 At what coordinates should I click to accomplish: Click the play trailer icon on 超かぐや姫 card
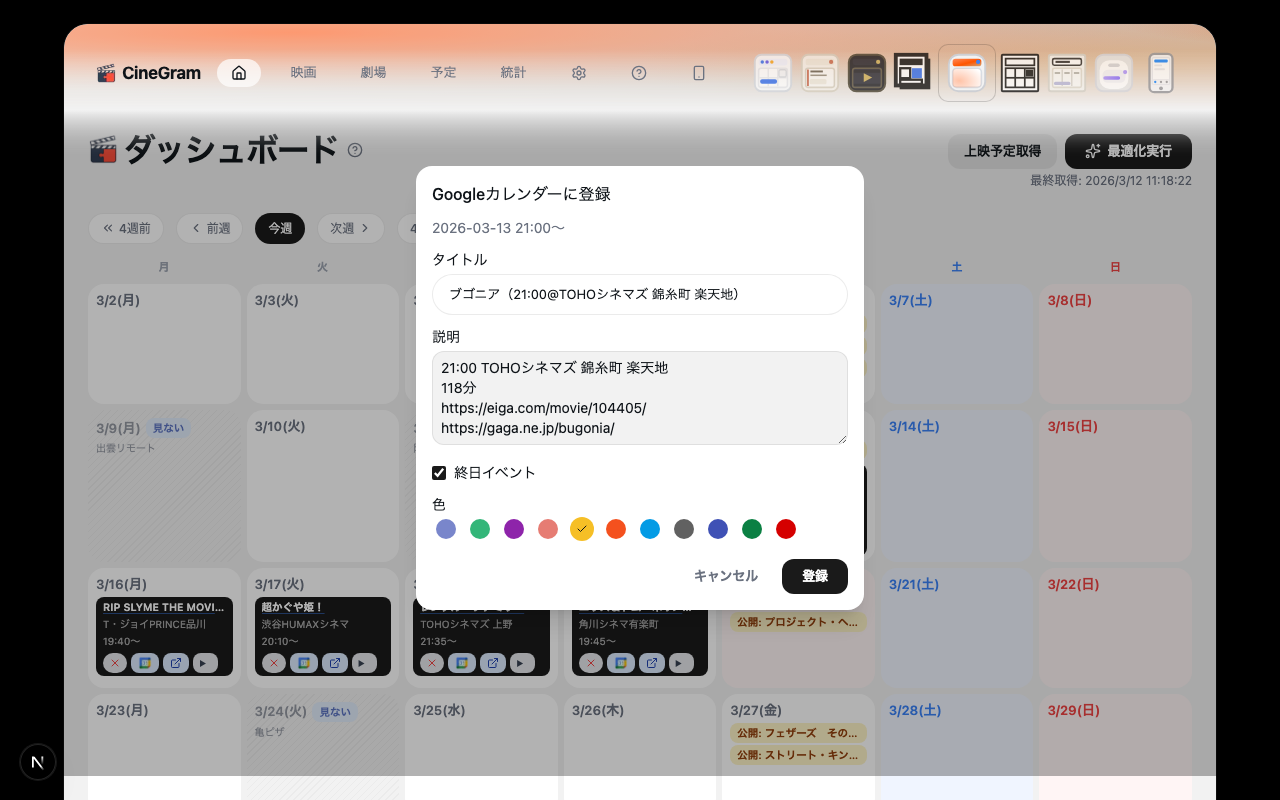point(362,662)
